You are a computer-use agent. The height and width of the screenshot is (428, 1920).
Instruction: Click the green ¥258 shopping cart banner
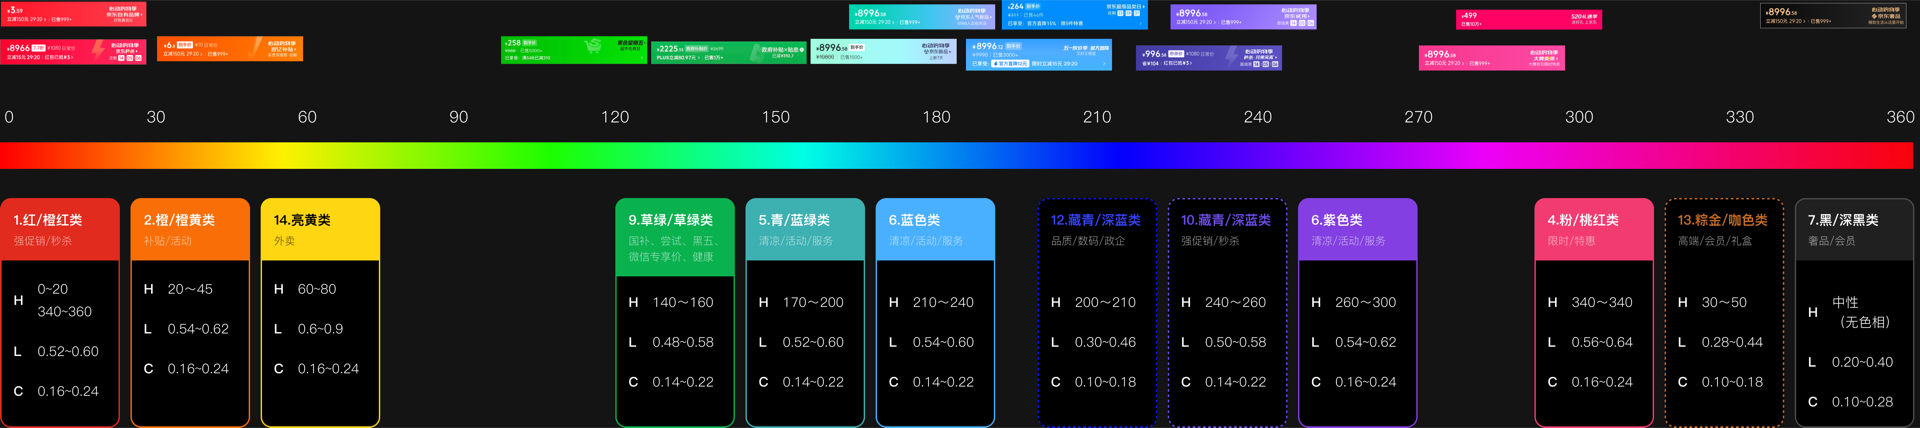574,50
